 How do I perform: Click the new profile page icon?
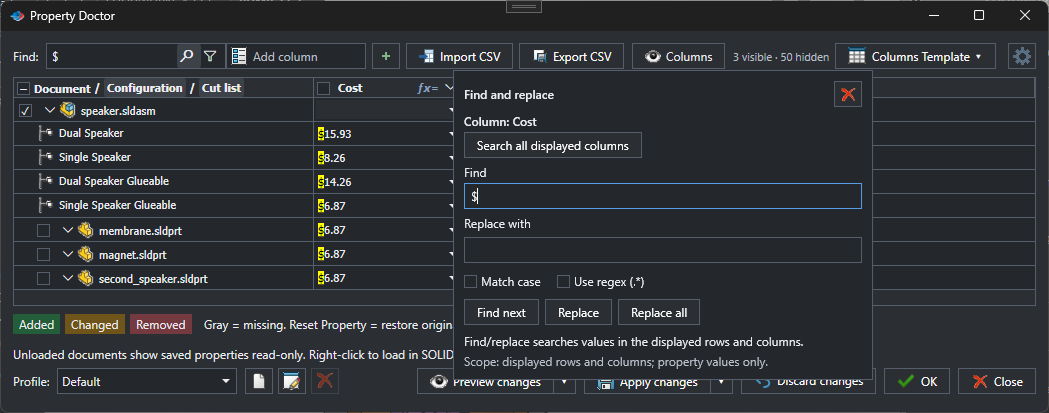pyautogui.click(x=259, y=382)
